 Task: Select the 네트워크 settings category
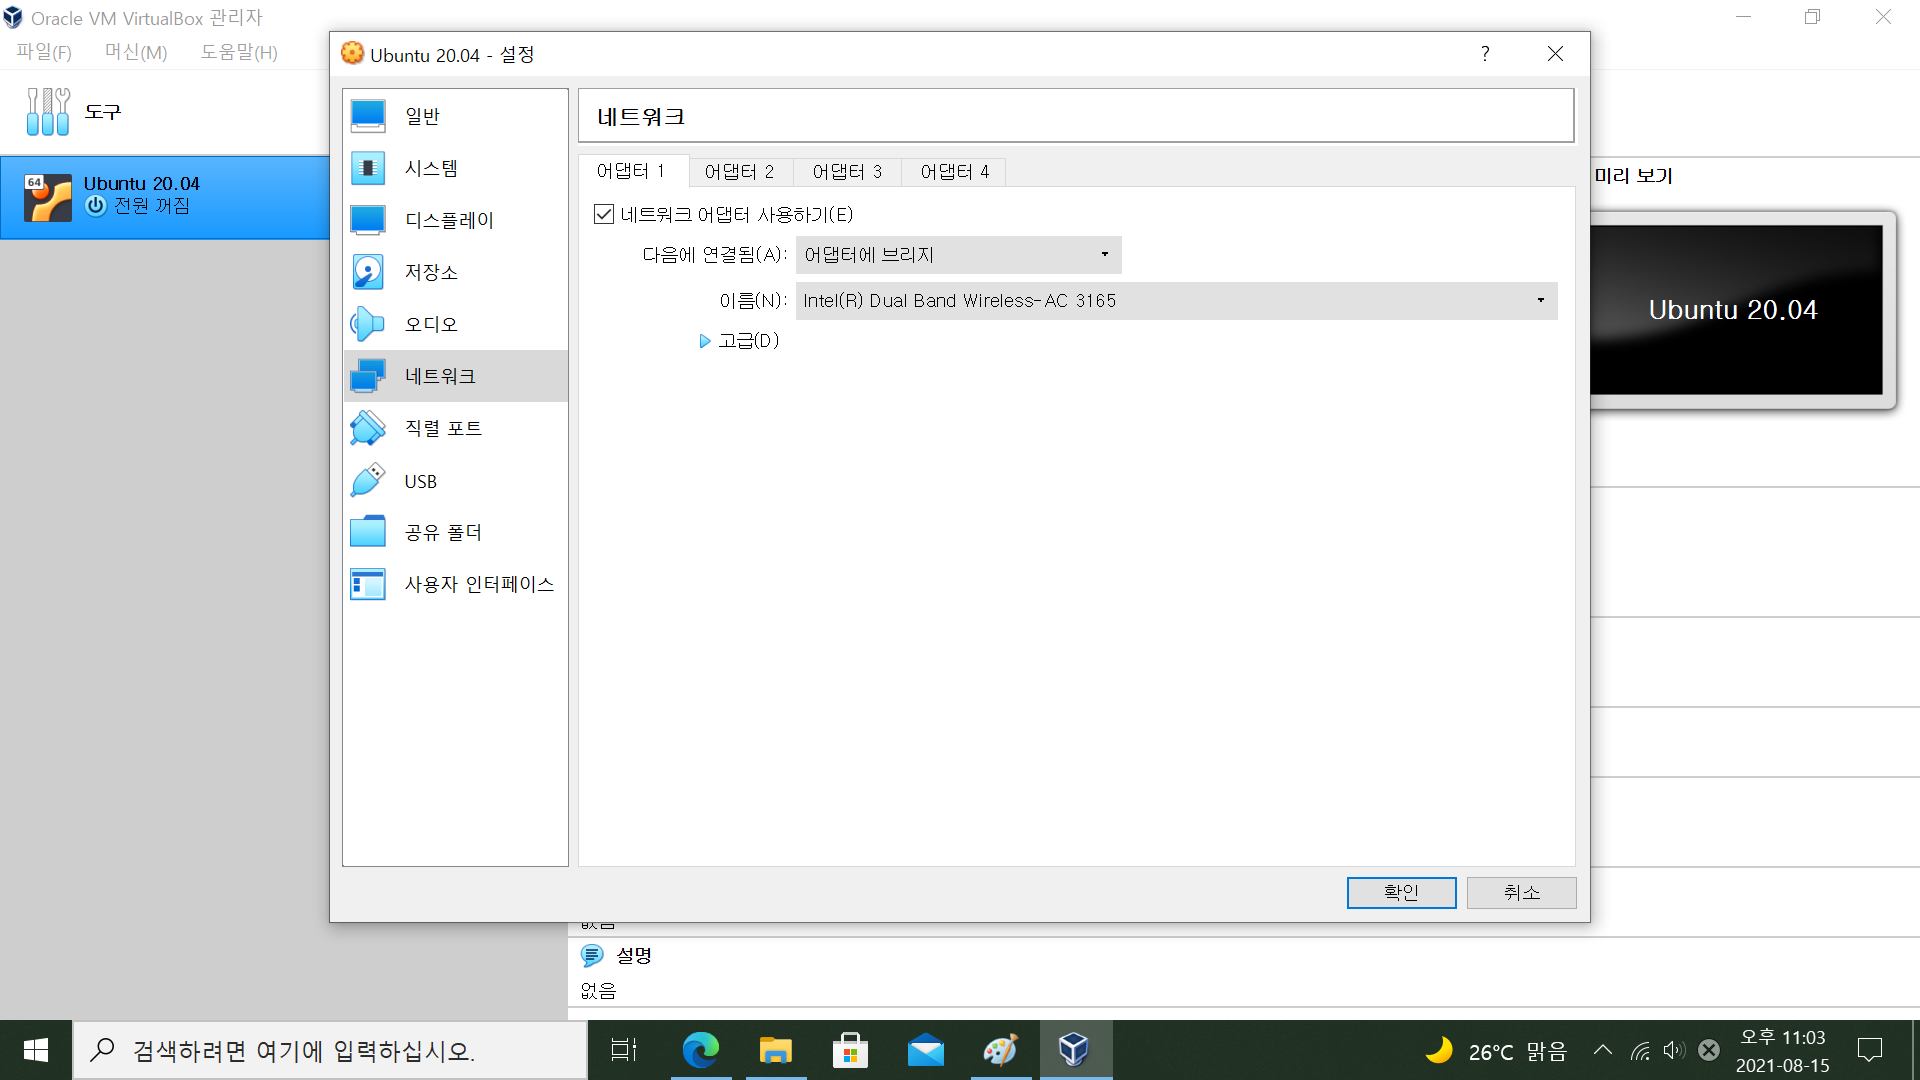pos(455,376)
